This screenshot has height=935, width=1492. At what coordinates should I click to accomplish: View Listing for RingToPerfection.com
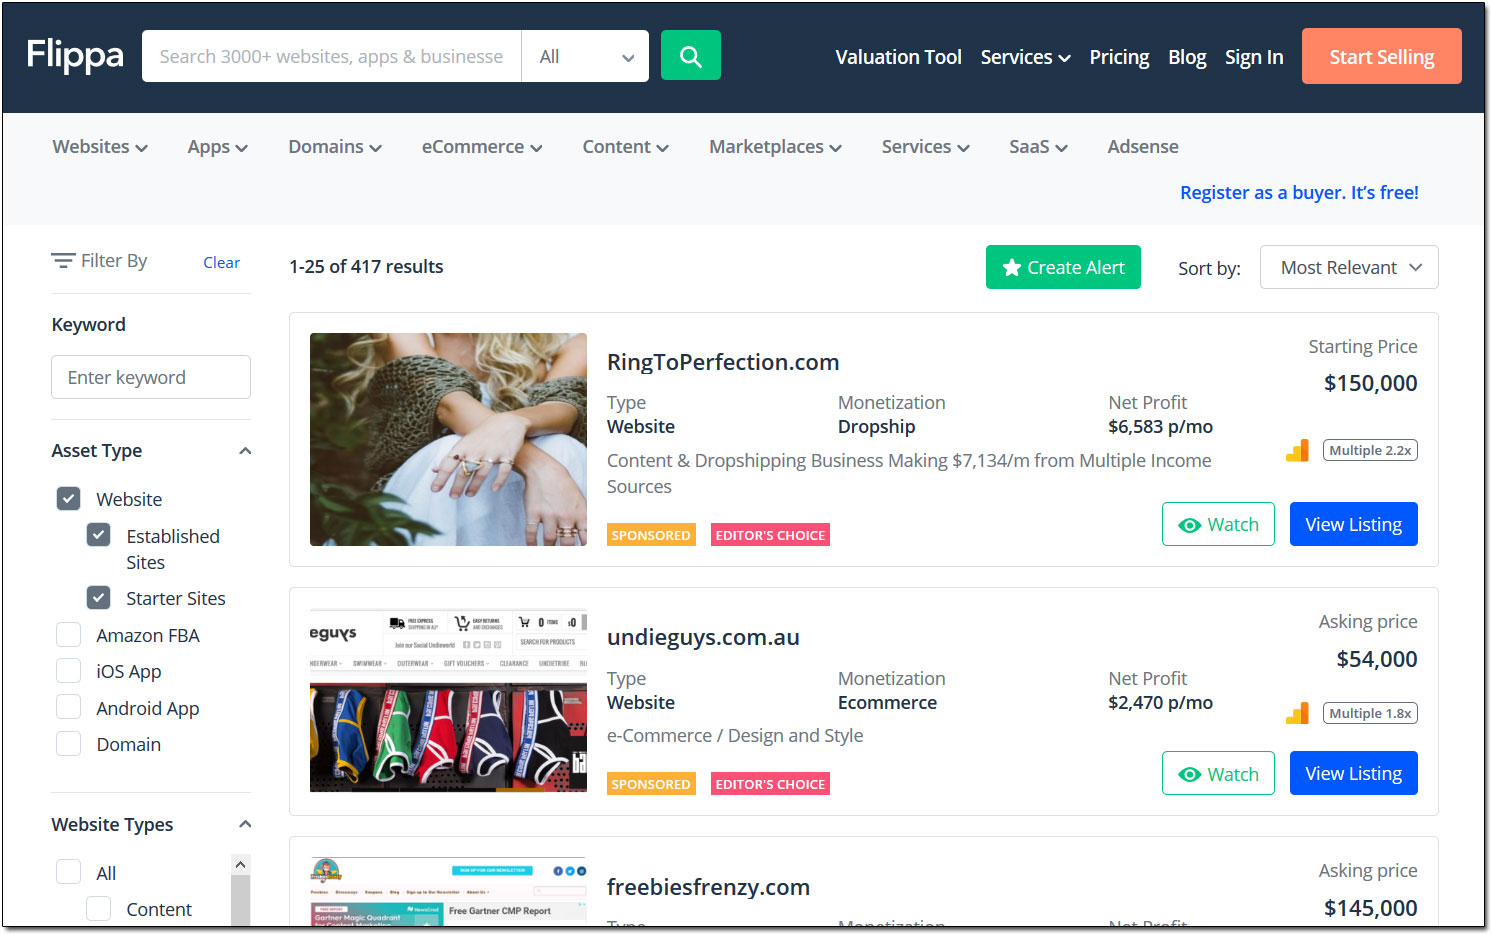coord(1354,524)
